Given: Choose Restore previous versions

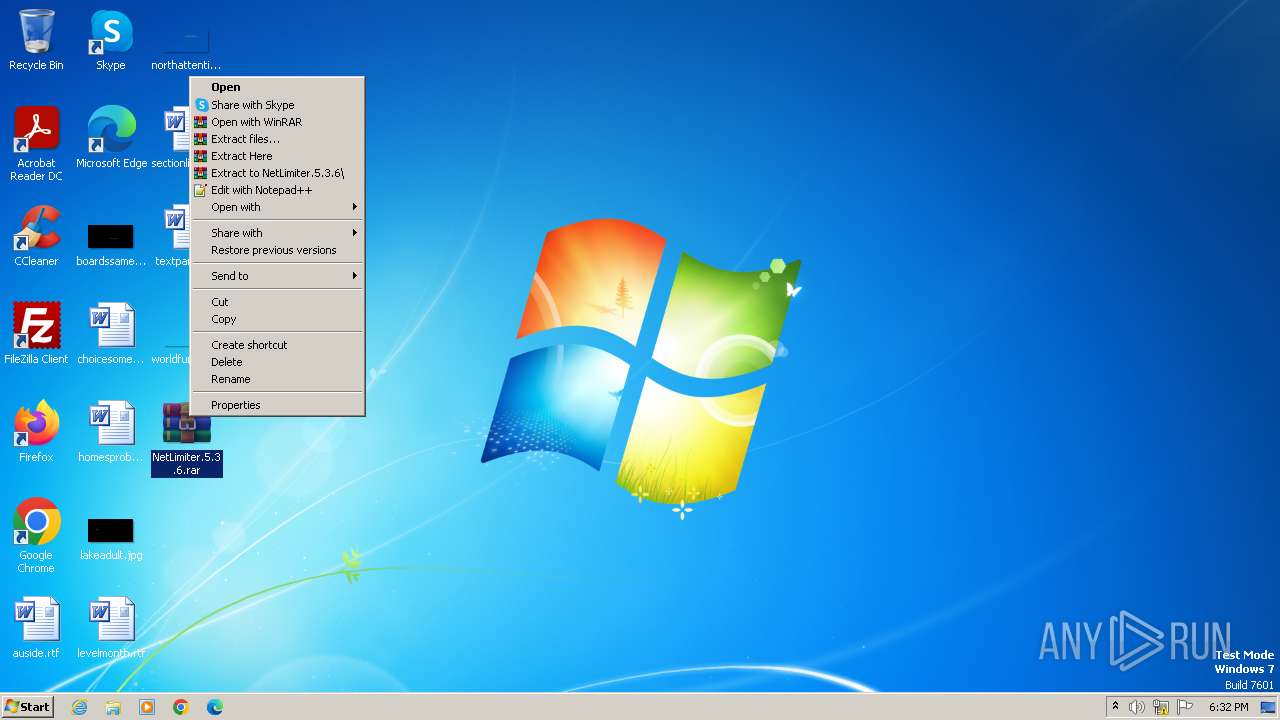Looking at the screenshot, I should [x=278, y=250].
